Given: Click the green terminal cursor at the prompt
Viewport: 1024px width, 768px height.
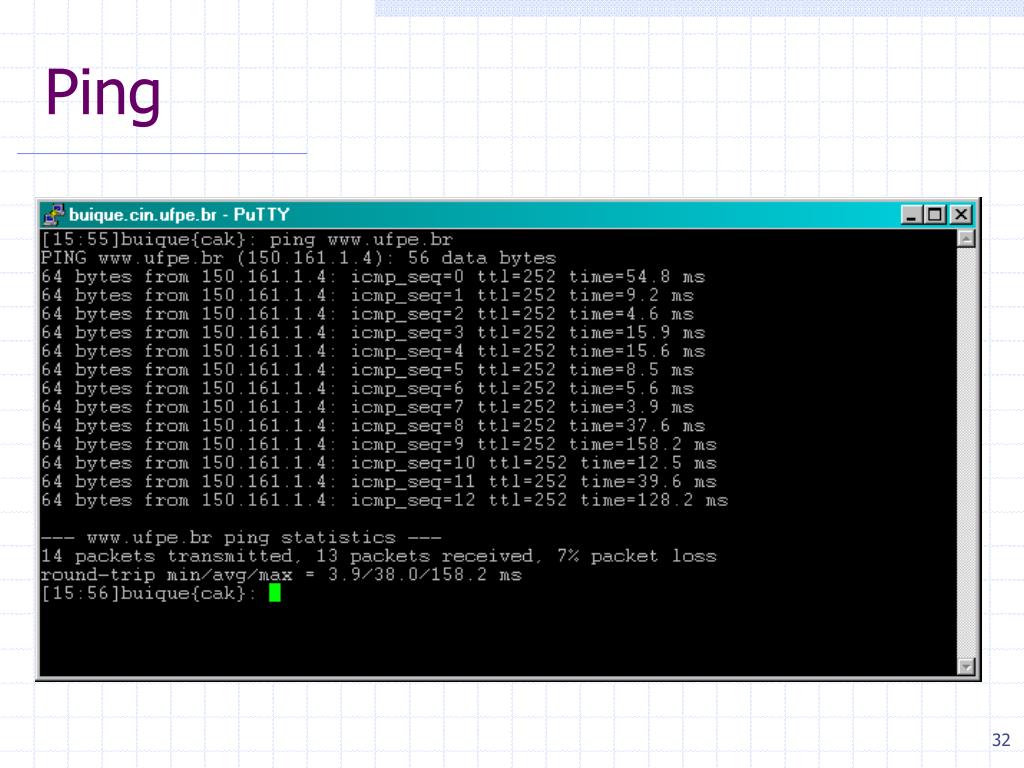Looking at the screenshot, I should pos(275,593).
